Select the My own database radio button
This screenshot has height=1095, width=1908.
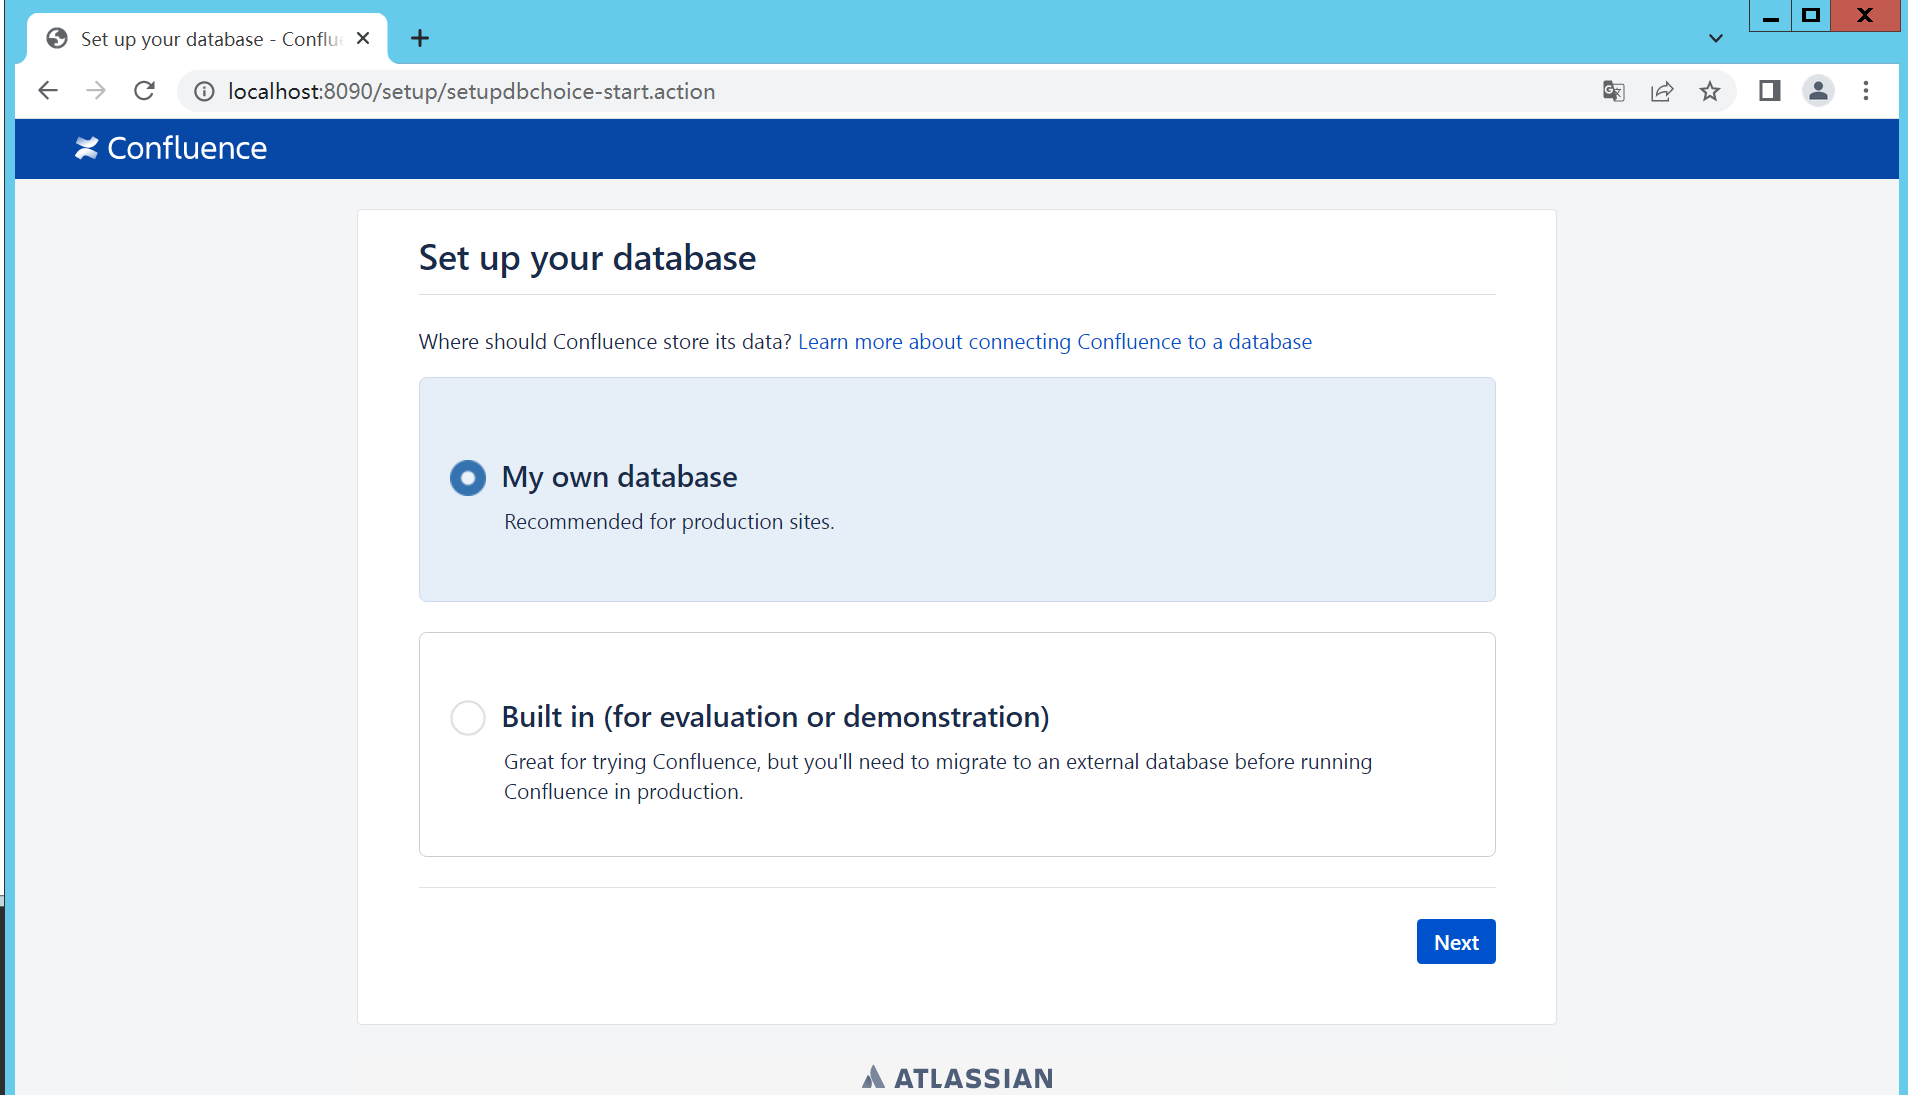pos(467,478)
